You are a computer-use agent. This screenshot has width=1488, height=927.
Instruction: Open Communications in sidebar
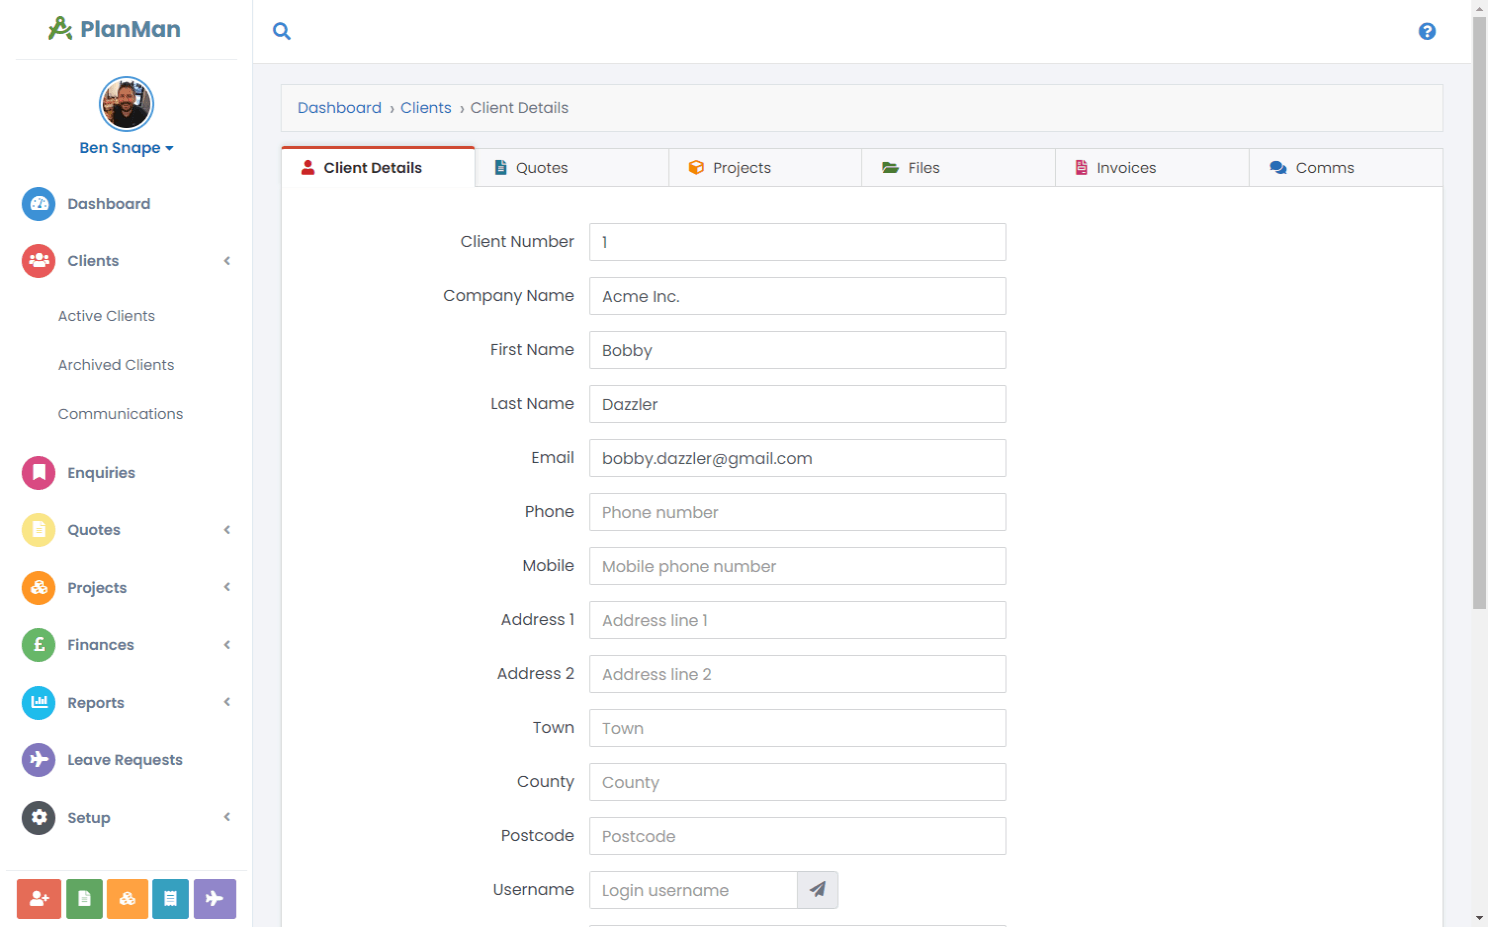click(120, 414)
